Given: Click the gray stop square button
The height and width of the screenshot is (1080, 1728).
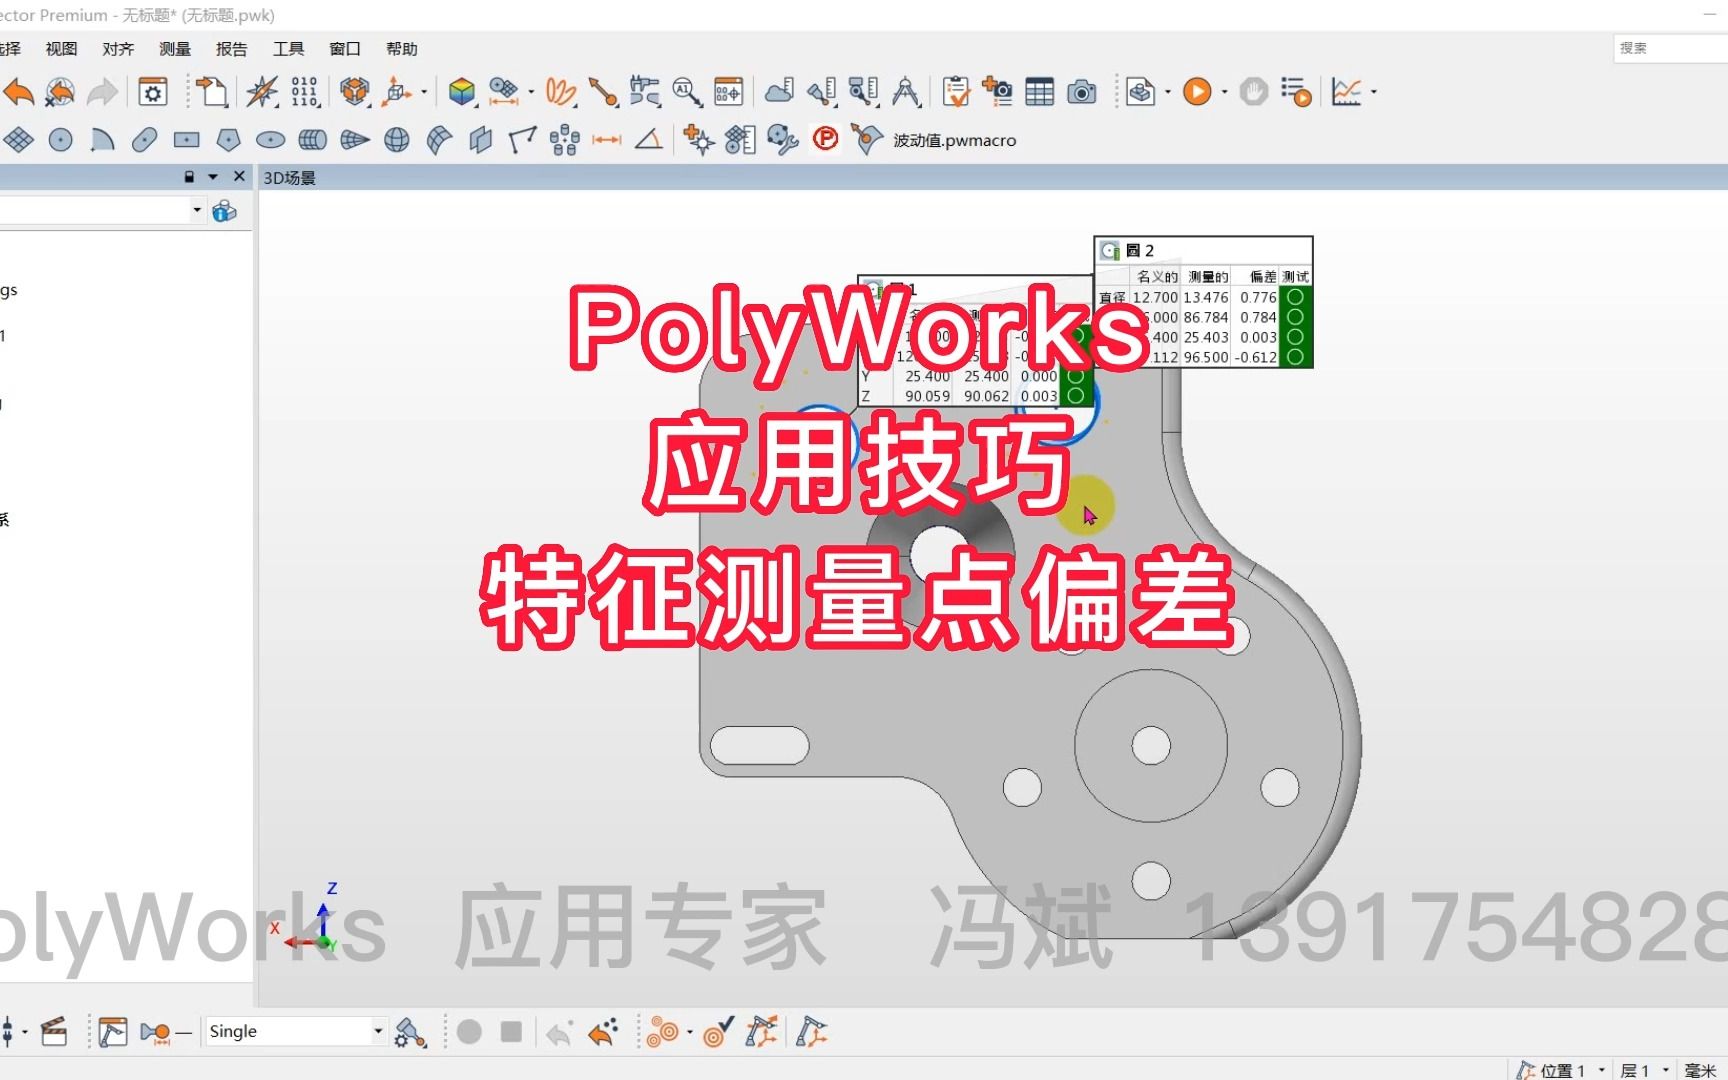Looking at the screenshot, I should click(x=511, y=1031).
